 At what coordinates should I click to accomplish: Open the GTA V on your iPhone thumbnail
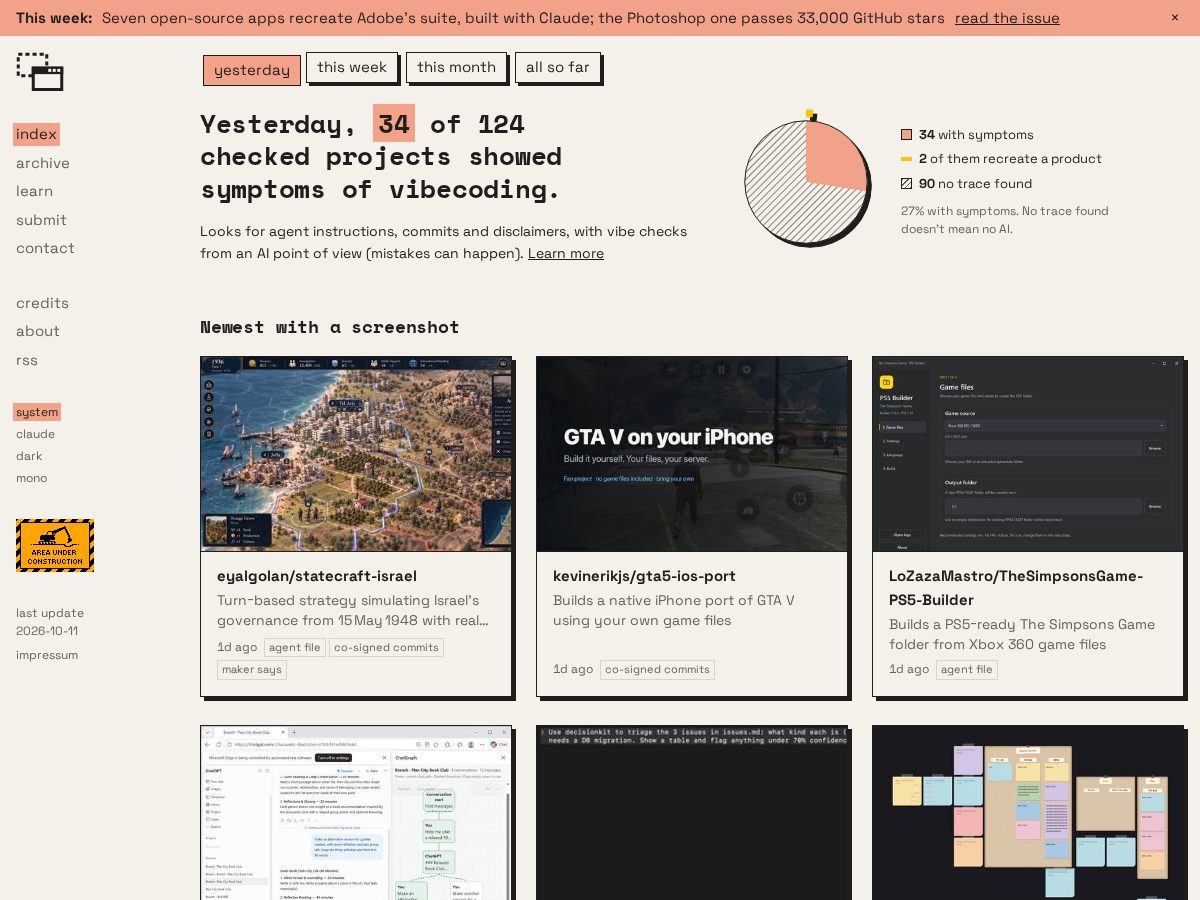click(692, 454)
